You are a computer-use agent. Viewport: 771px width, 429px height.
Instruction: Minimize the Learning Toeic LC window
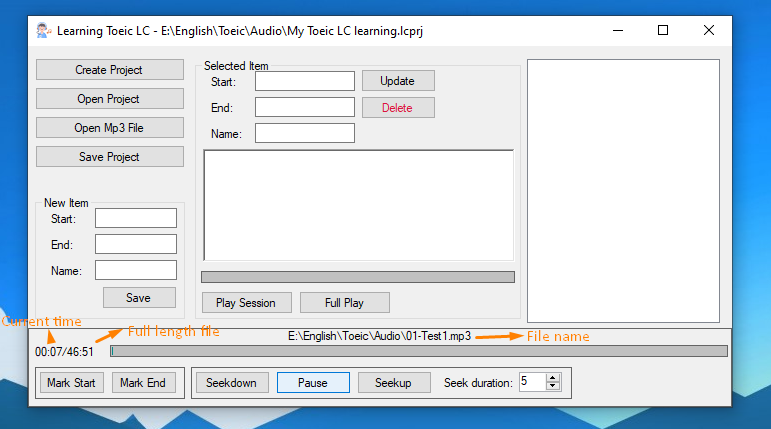(618, 31)
